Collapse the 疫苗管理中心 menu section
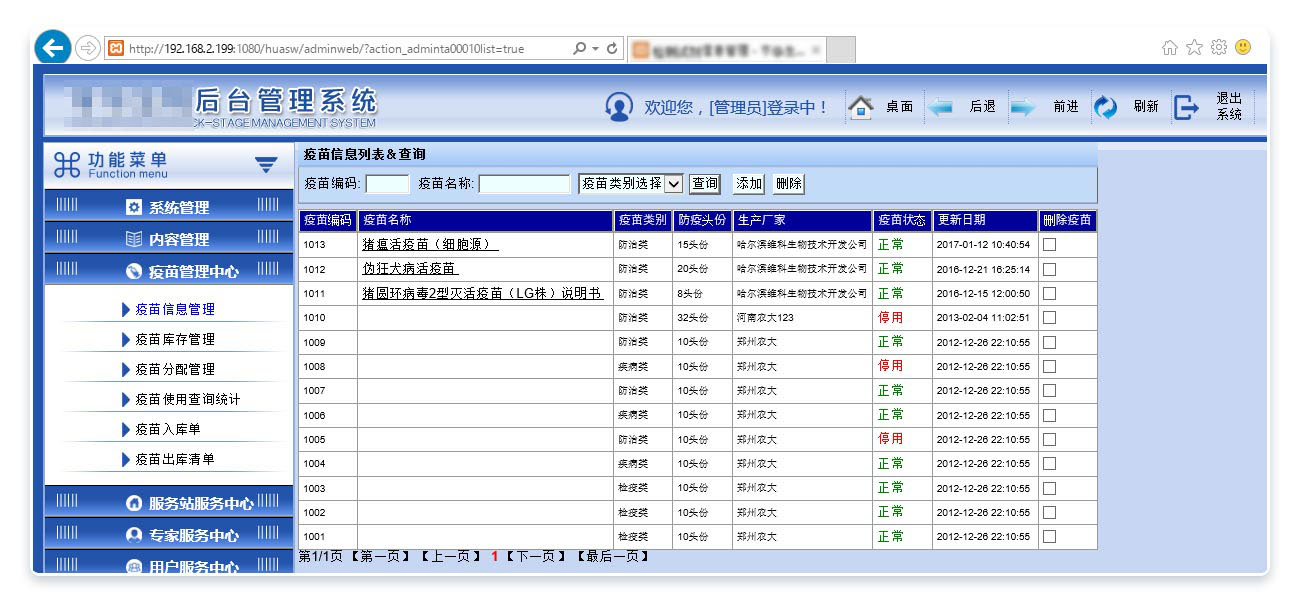Viewport: 1300px width, 608px height. click(169, 271)
